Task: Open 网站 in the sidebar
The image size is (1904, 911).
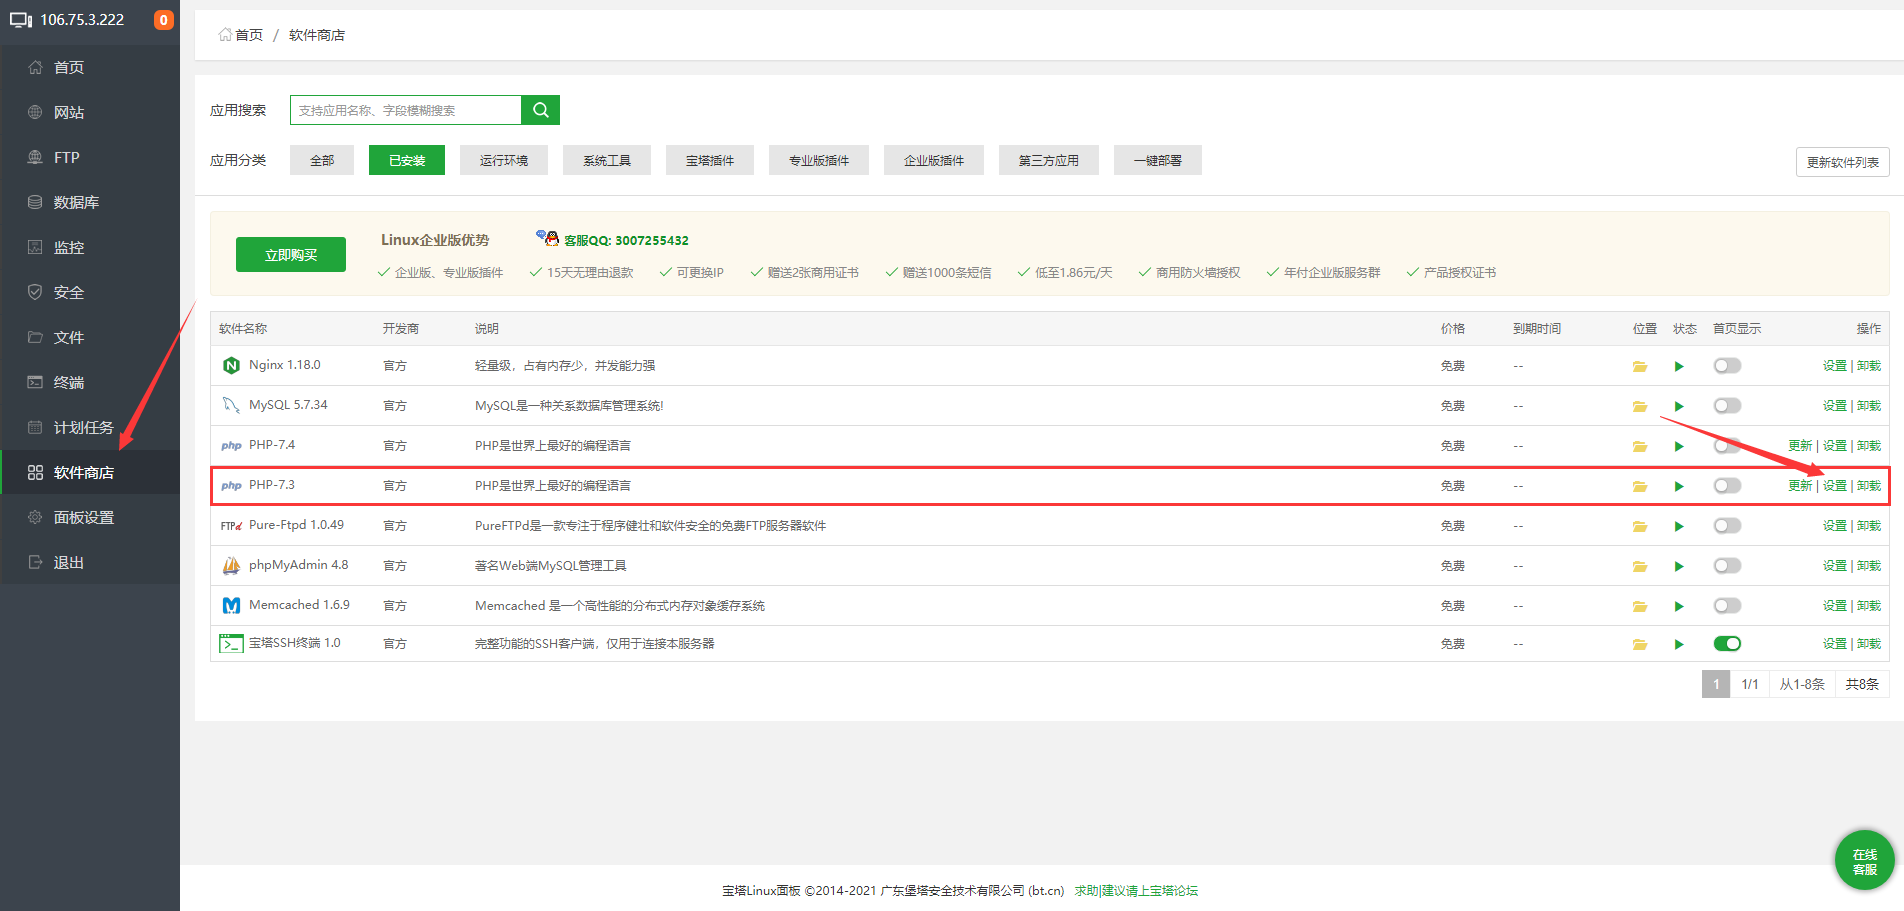Action: tap(90, 112)
